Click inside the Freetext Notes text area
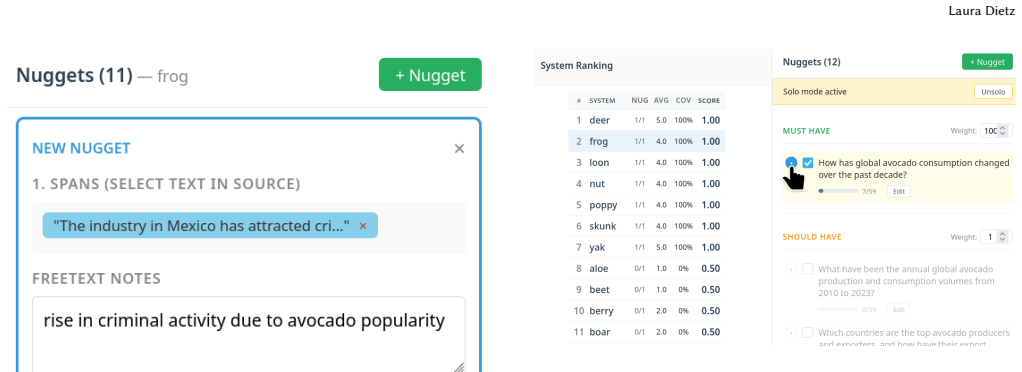This screenshot has width=1022, height=372. coord(249,335)
